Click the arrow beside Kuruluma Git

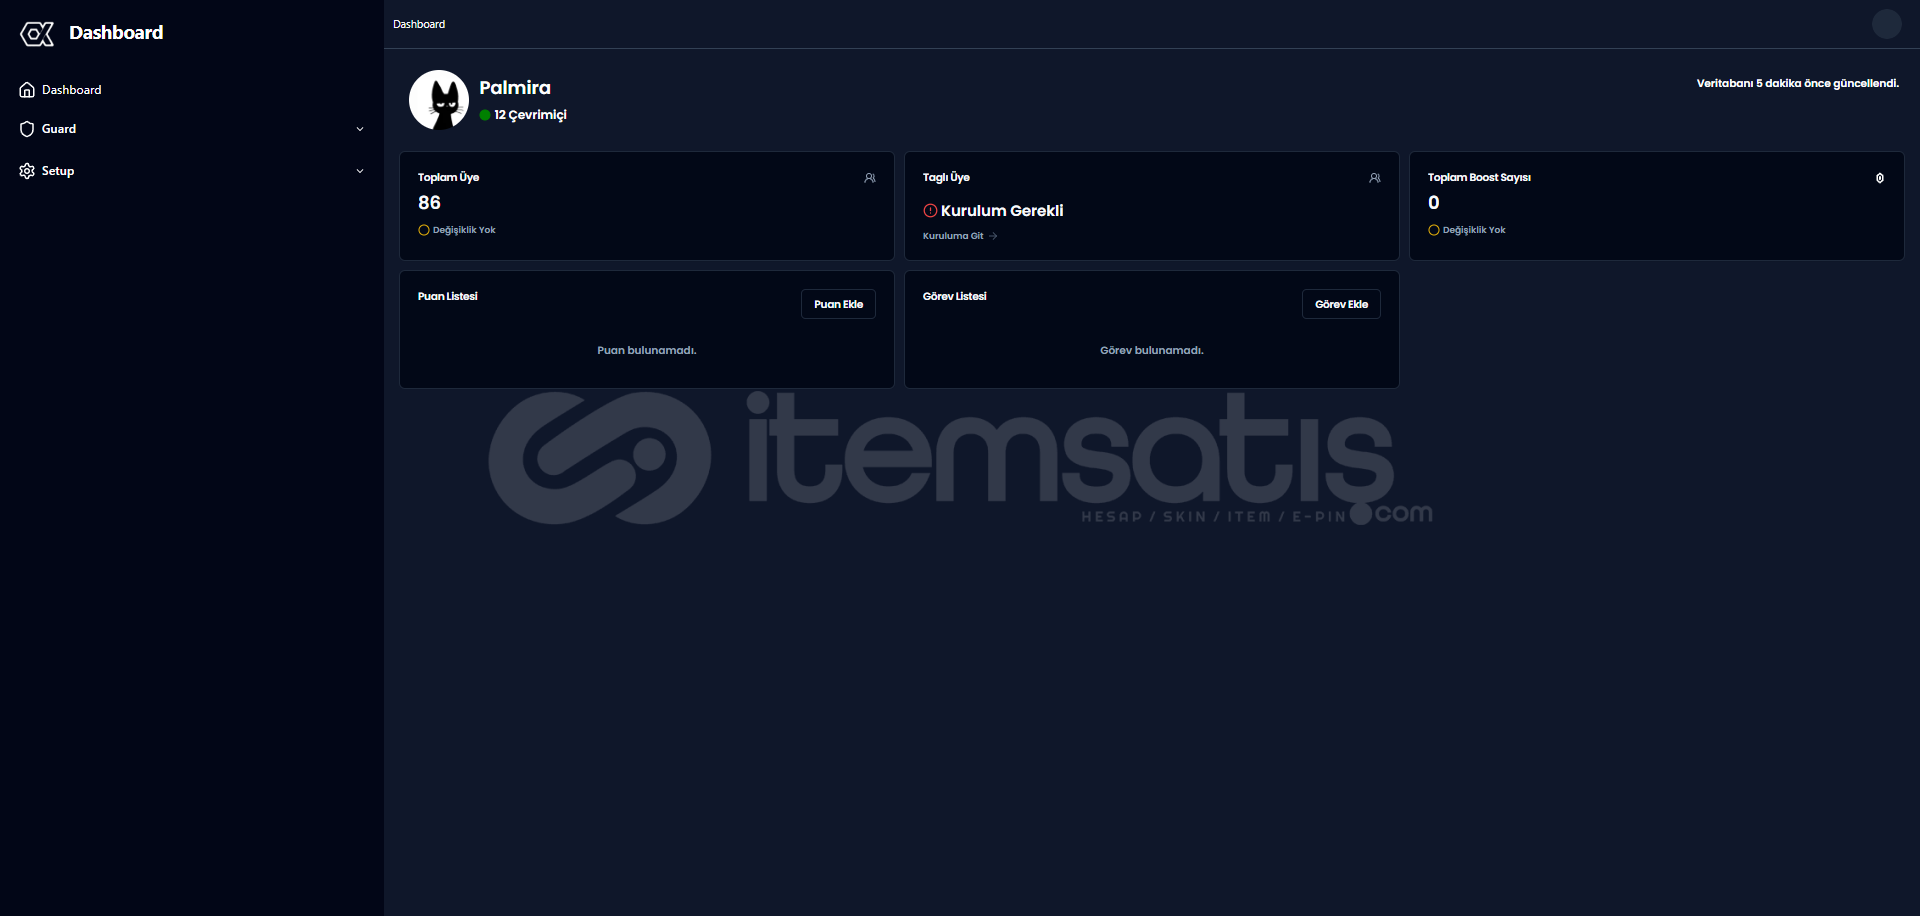pyautogui.click(x=993, y=236)
